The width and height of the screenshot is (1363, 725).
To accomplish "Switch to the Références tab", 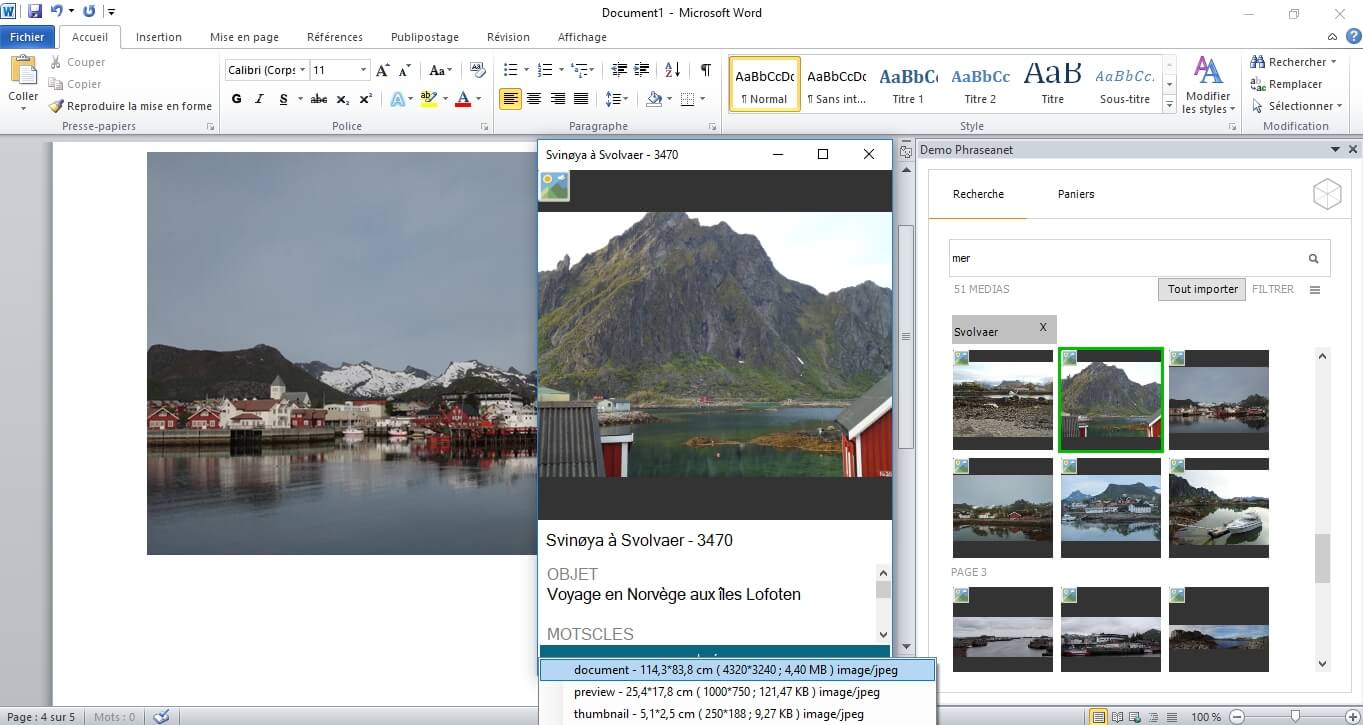I will tap(335, 37).
